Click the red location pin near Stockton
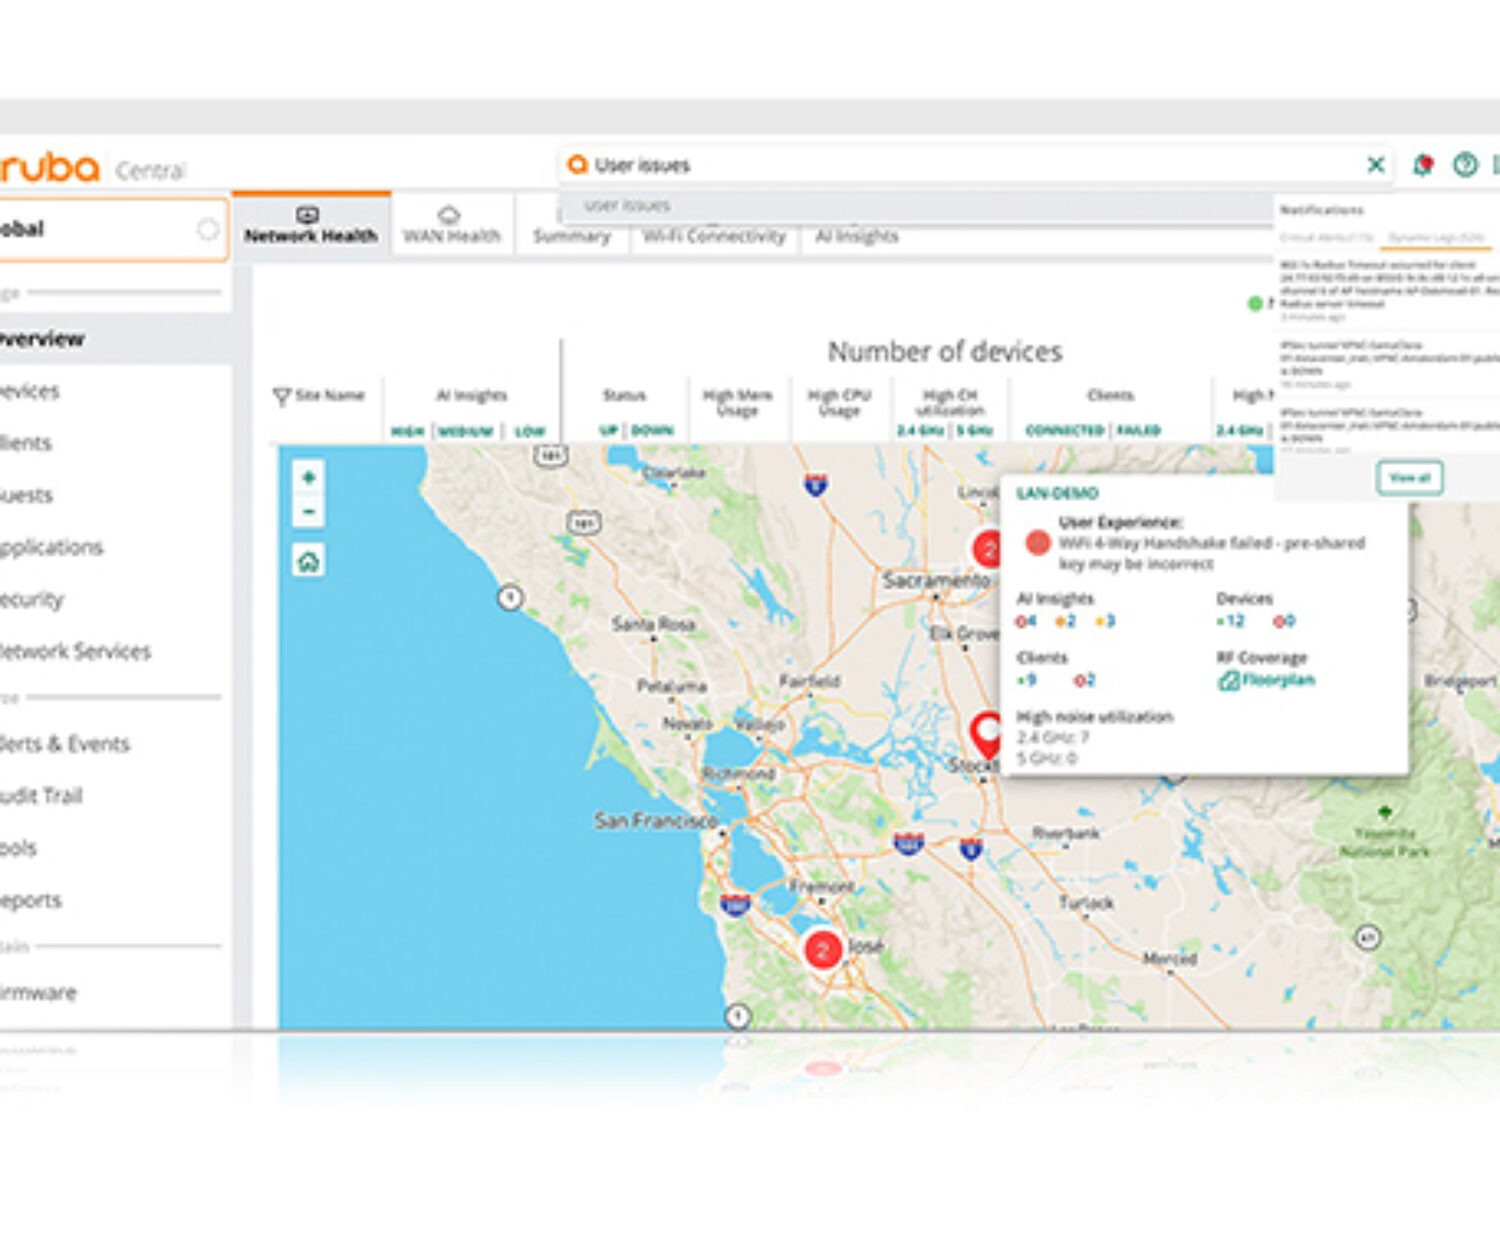The width and height of the screenshot is (1500, 1250). click(986, 733)
